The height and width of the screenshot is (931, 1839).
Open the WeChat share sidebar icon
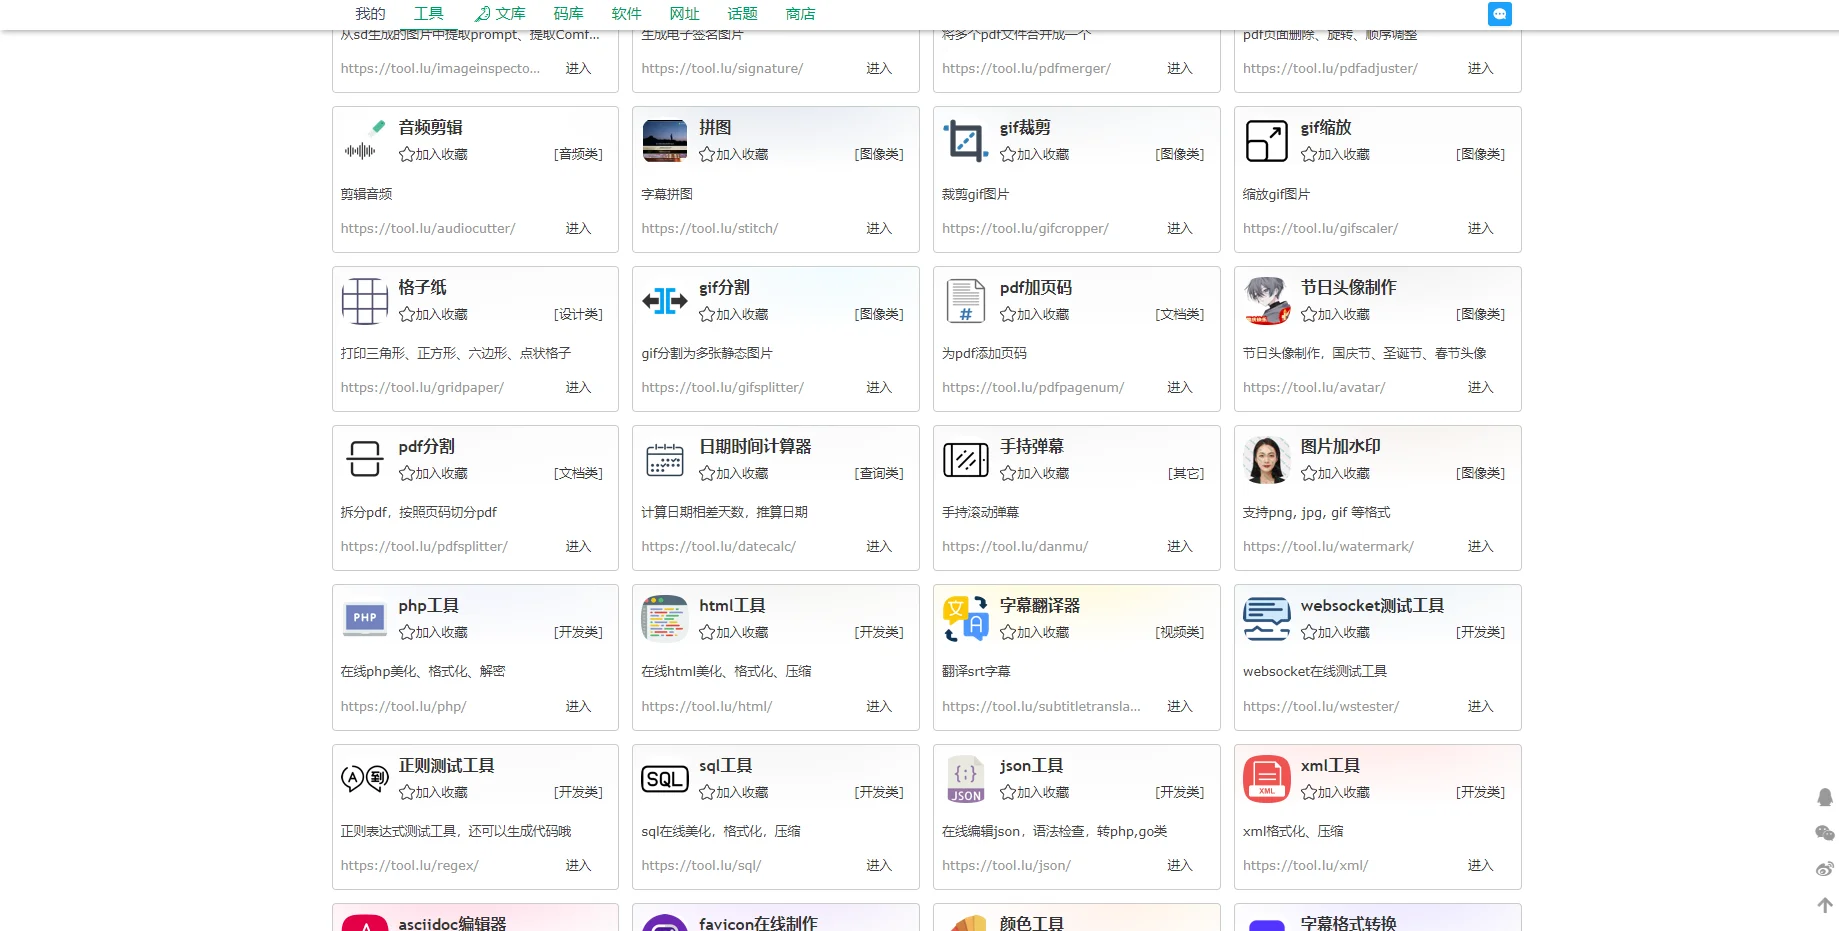point(1825,833)
